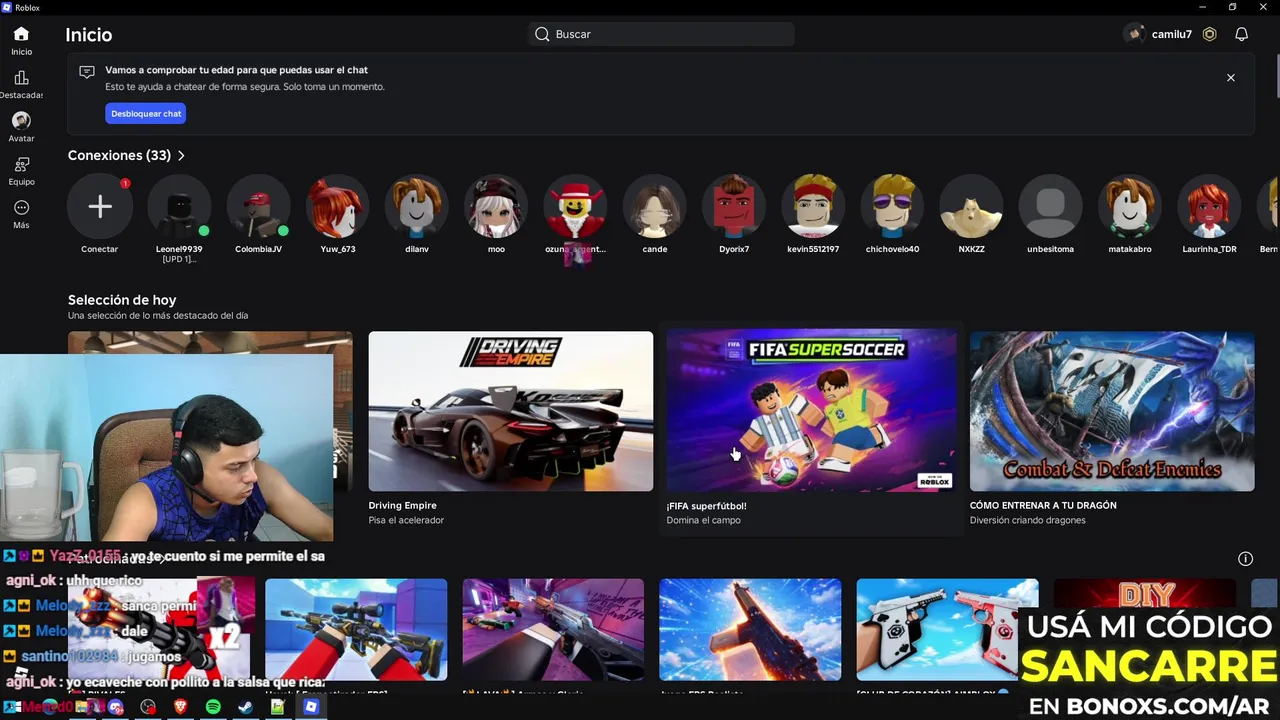Open Steam from the taskbar
1280x720 pixels.
[245, 707]
